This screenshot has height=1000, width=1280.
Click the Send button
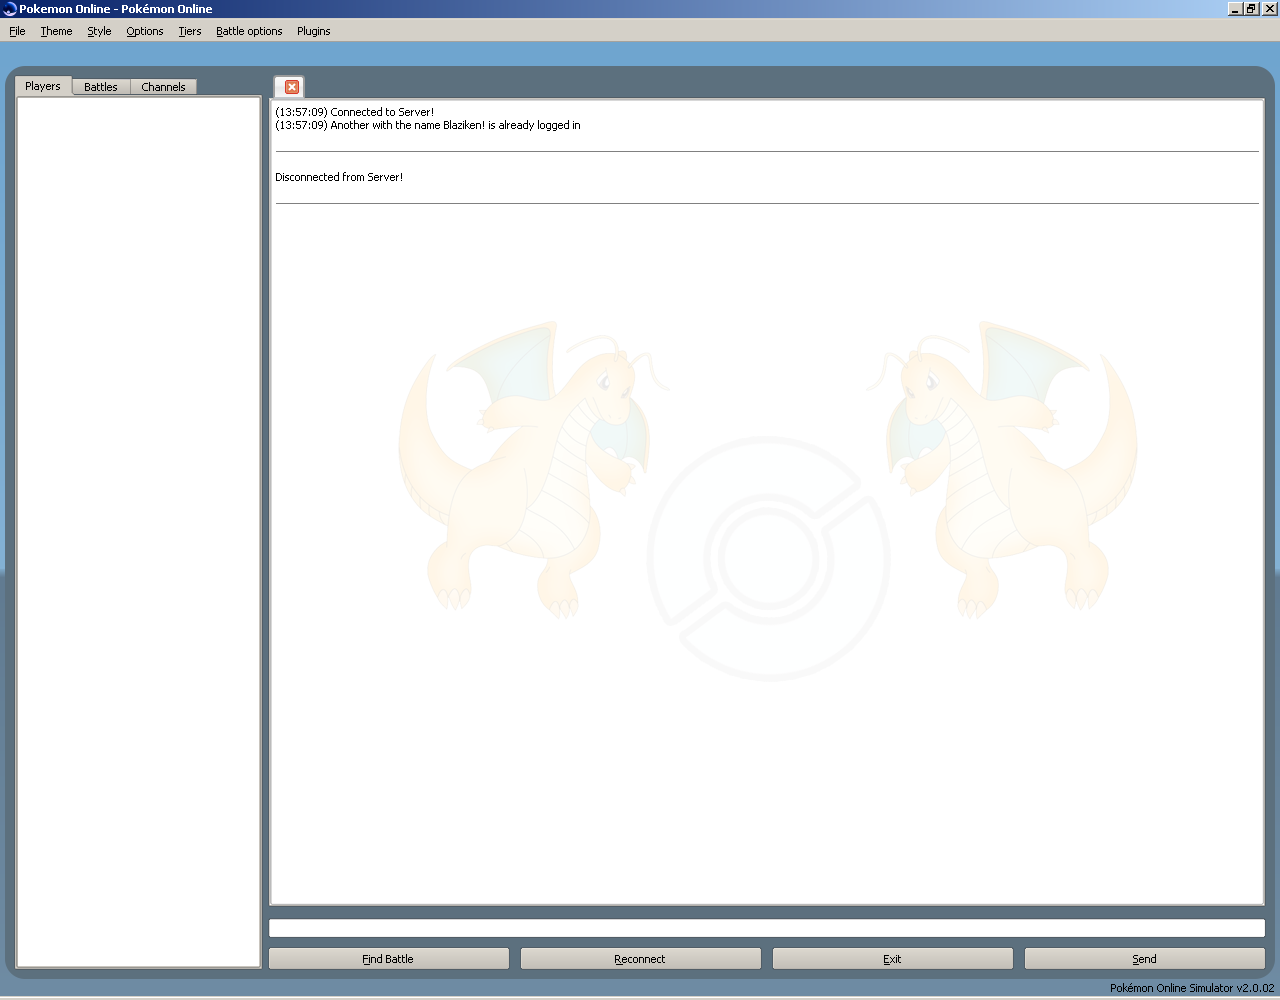pyautogui.click(x=1144, y=959)
